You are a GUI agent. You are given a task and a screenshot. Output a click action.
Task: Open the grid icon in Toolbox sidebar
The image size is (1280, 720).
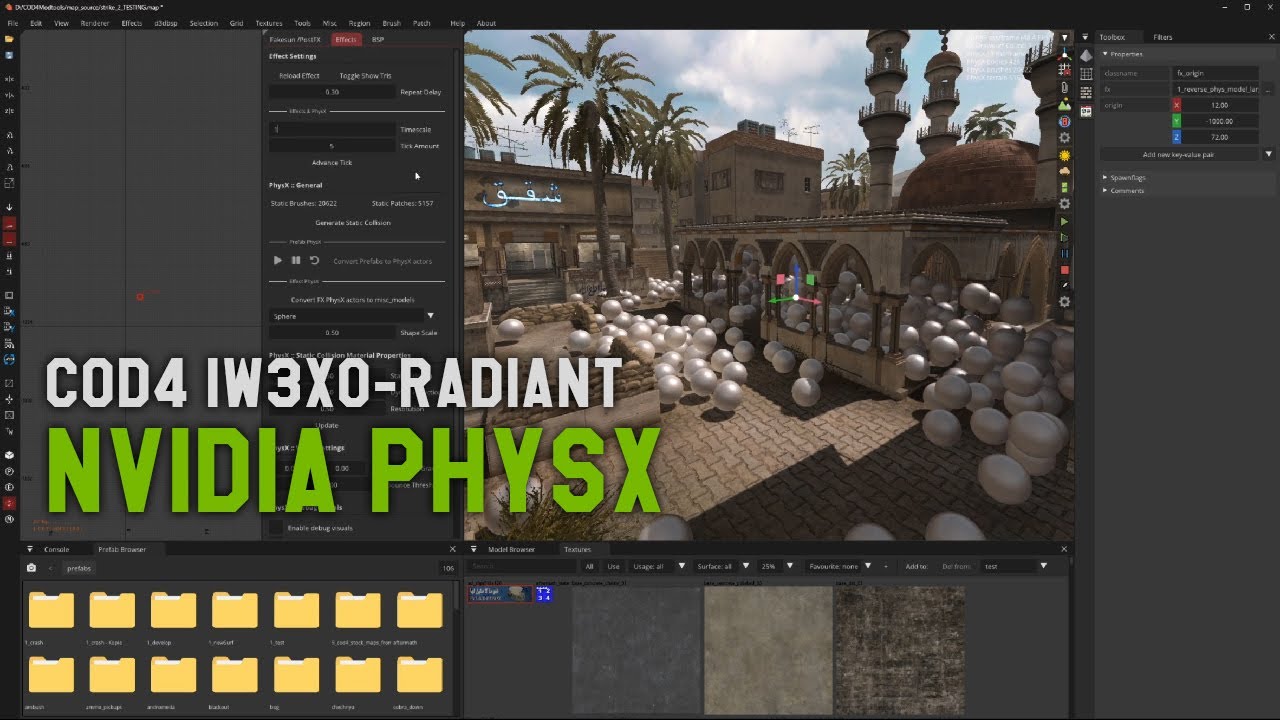(x=1086, y=74)
